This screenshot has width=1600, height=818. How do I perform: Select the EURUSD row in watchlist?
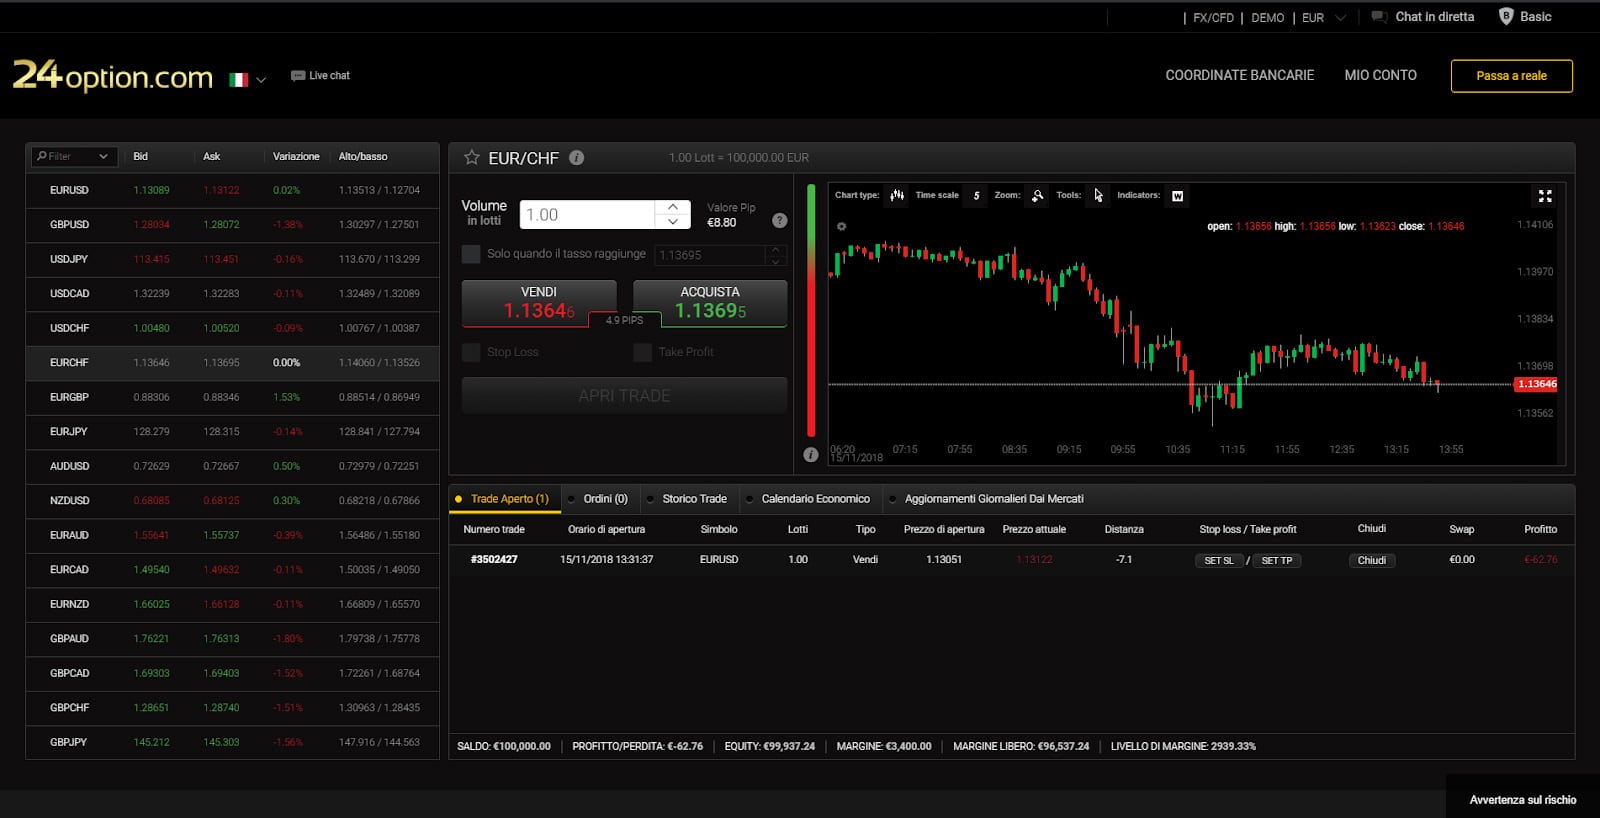232,190
